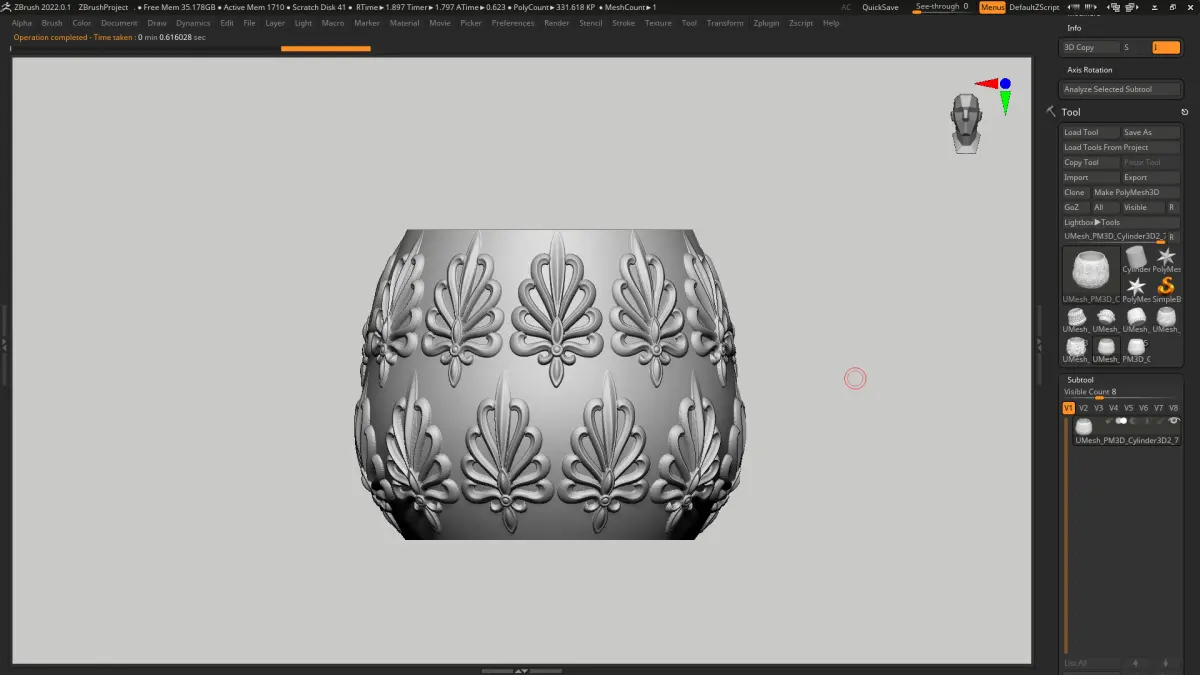The image size is (1200, 675).
Task: Click the subtool list vertical scrollbar
Action: (1066, 535)
